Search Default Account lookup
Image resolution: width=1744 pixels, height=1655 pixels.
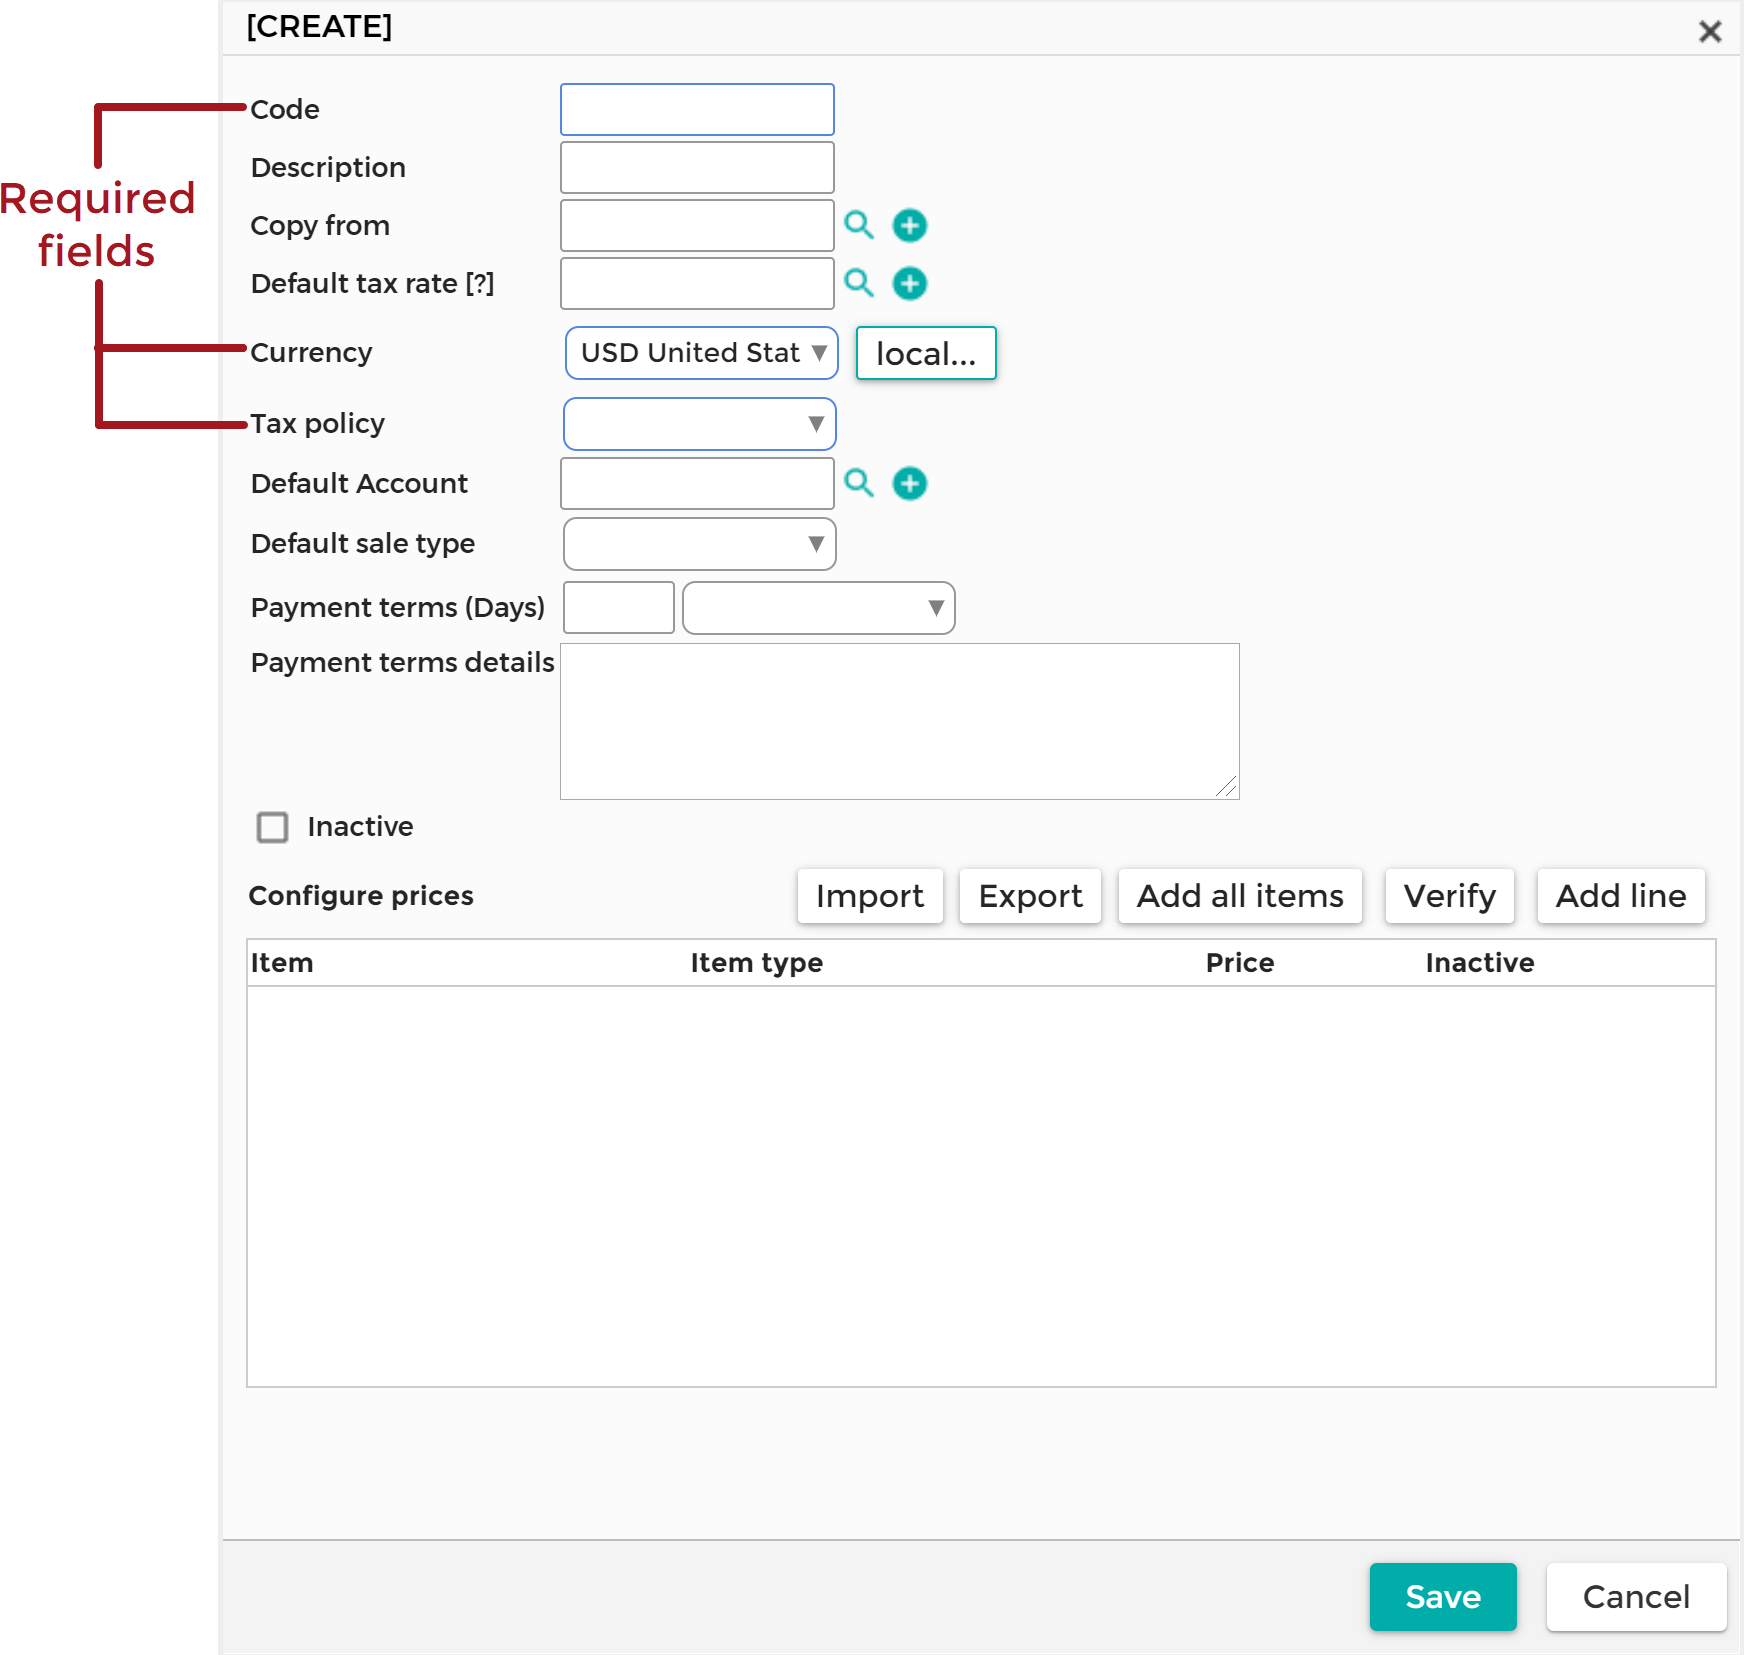click(859, 483)
